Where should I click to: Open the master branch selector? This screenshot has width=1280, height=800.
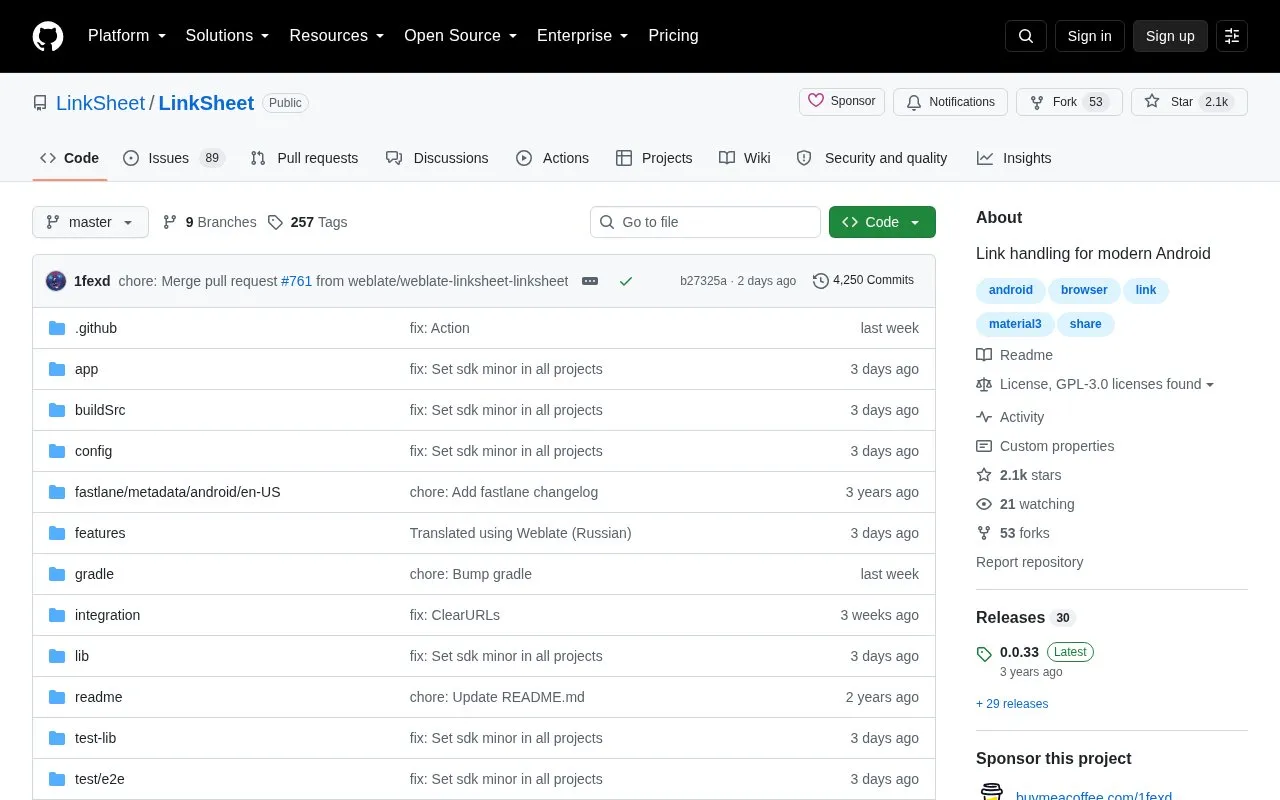[90, 222]
